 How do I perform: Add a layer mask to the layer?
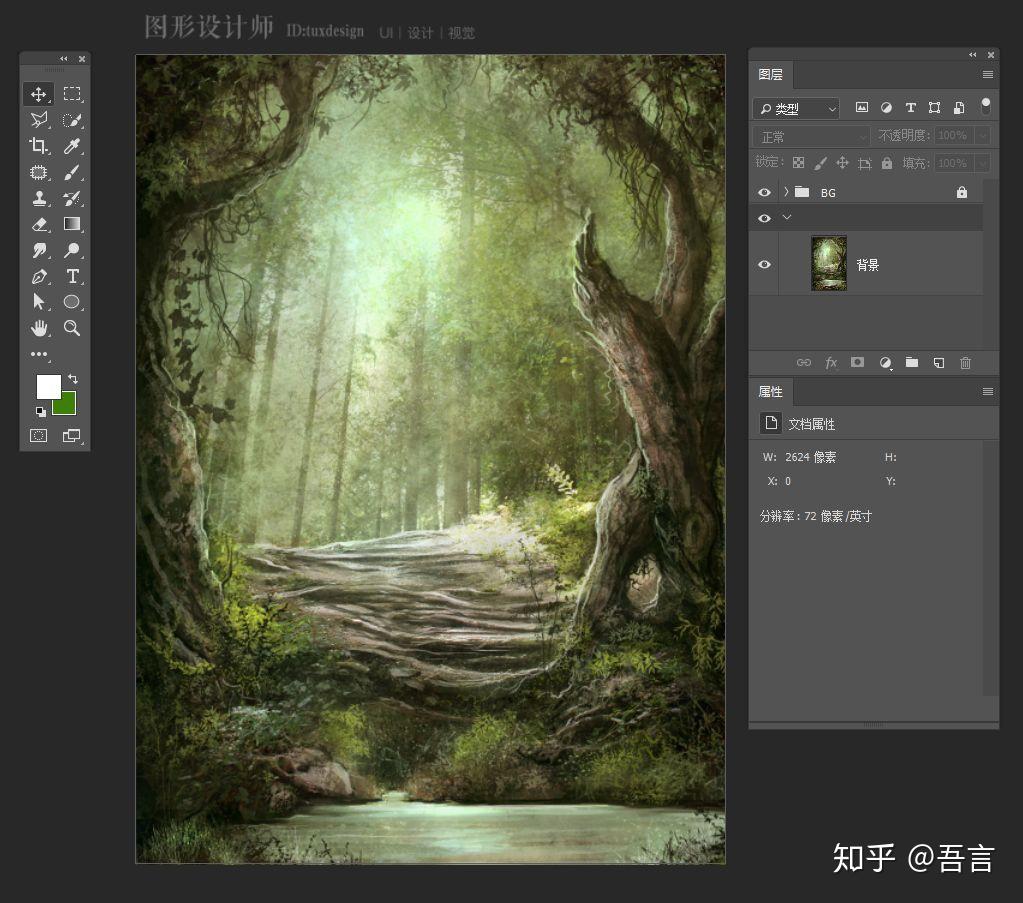[857, 363]
